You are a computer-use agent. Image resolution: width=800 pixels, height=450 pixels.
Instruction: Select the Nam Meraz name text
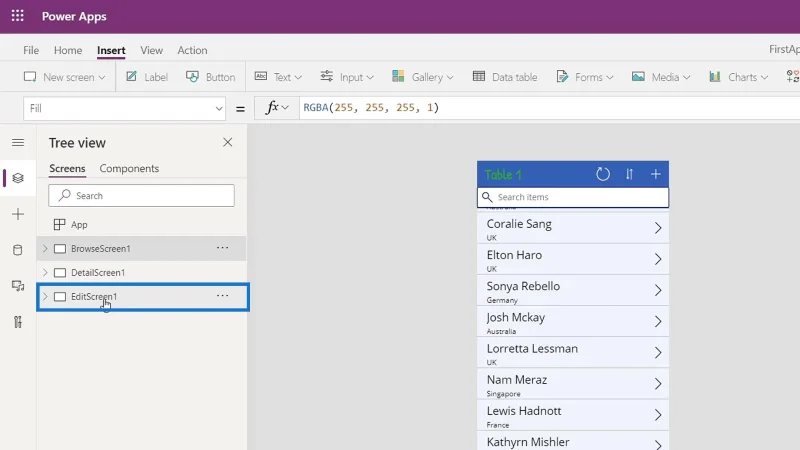tap(517, 380)
